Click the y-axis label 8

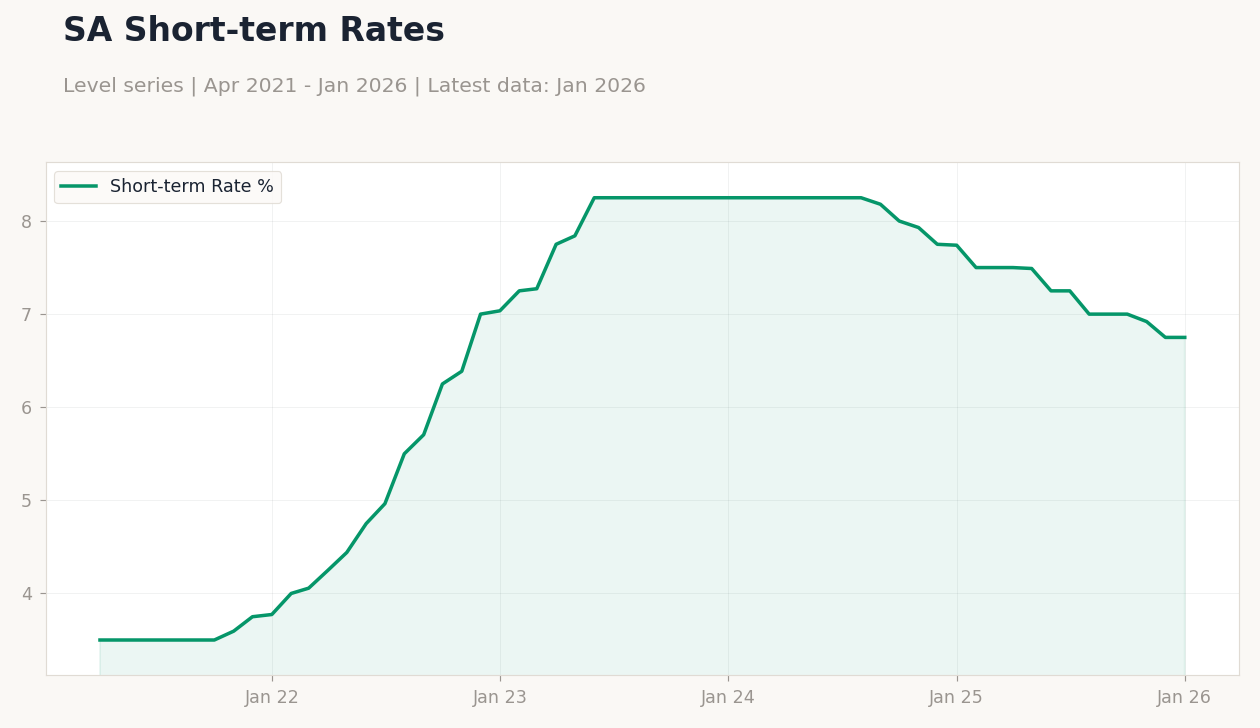point(27,222)
